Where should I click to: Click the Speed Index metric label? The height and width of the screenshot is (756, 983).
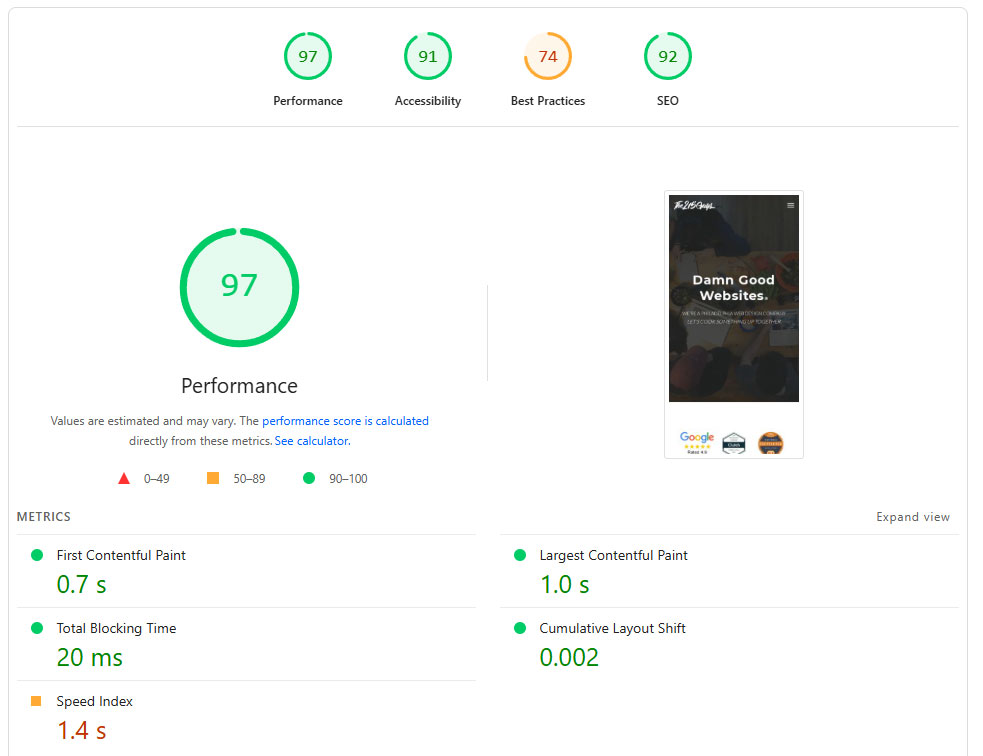pos(94,701)
